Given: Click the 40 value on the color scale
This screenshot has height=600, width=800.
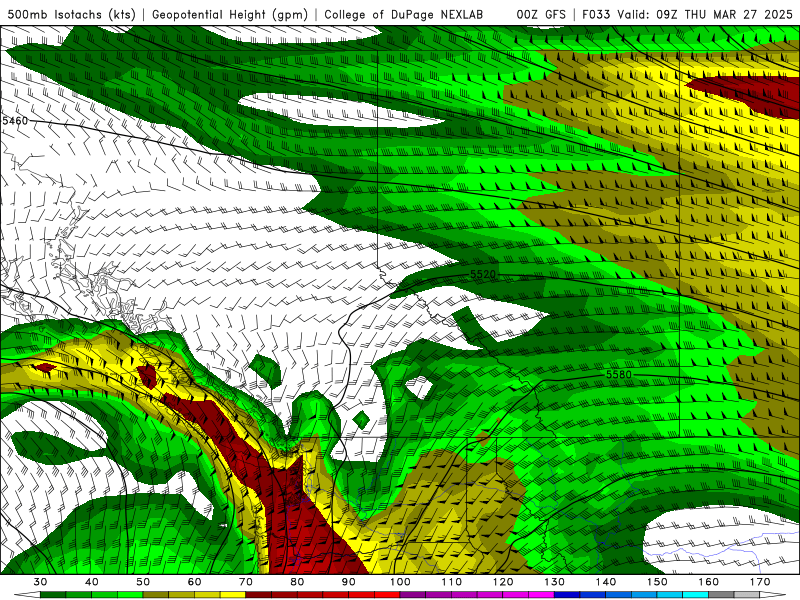Looking at the screenshot, I should [x=92, y=582].
